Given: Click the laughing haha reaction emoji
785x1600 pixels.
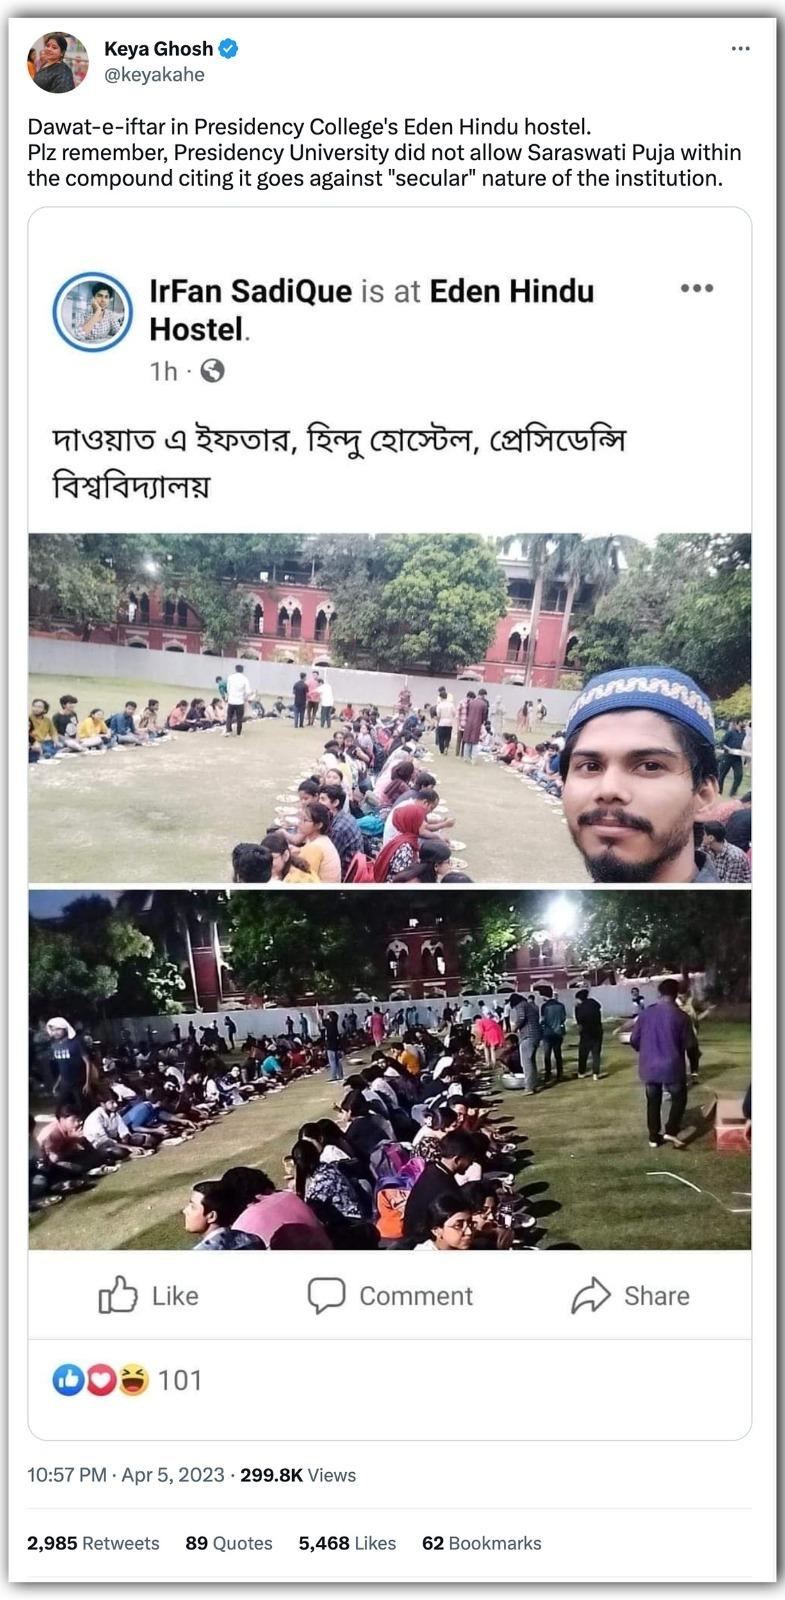Looking at the screenshot, I should [x=132, y=1380].
